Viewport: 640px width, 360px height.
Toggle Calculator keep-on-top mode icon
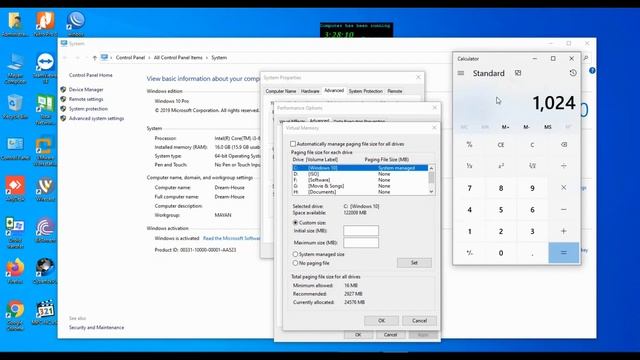pyautogui.click(x=518, y=73)
